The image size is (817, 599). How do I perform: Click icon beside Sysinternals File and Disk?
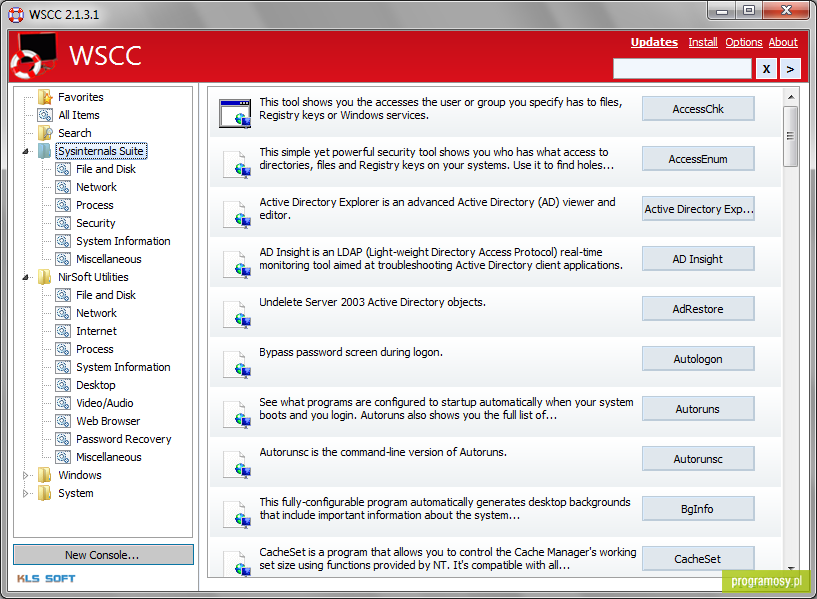[x=63, y=169]
